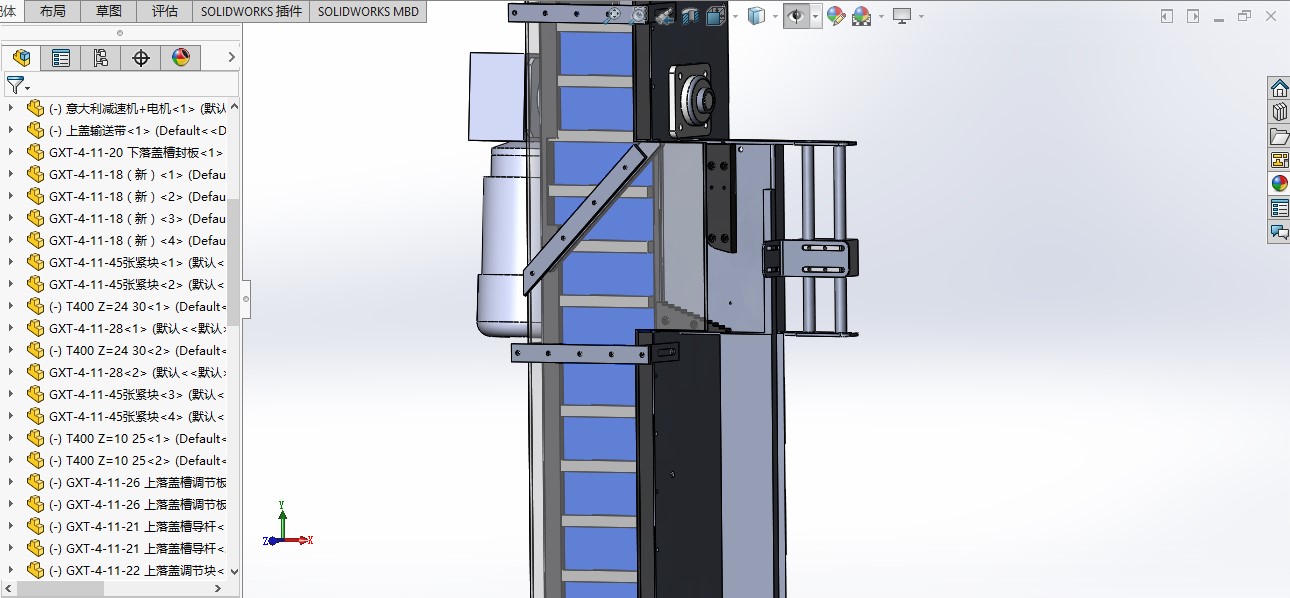
Task: Open the Custom Properties task pane icon
Action: click(x=1279, y=208)
